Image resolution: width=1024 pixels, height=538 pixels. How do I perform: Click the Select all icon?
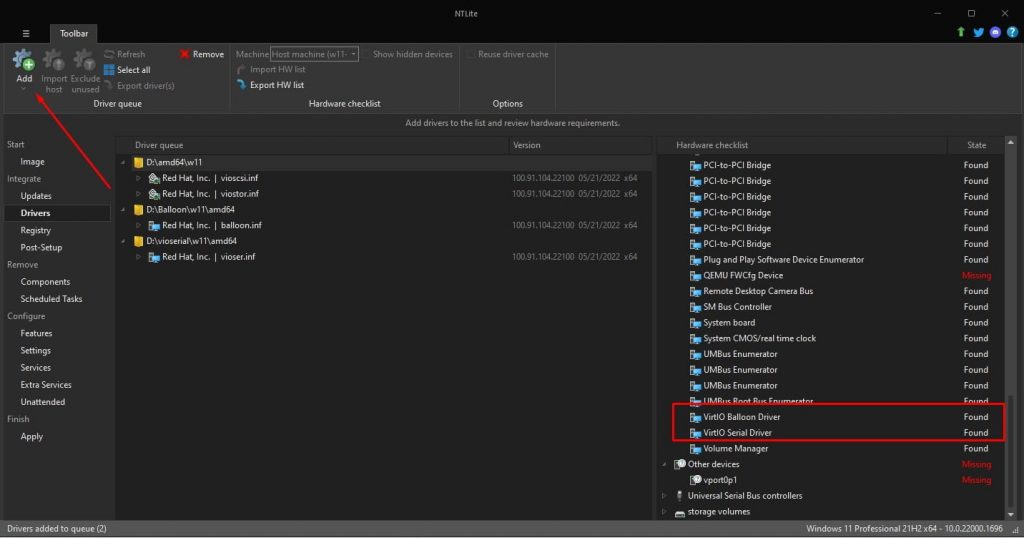click(110, 70)
